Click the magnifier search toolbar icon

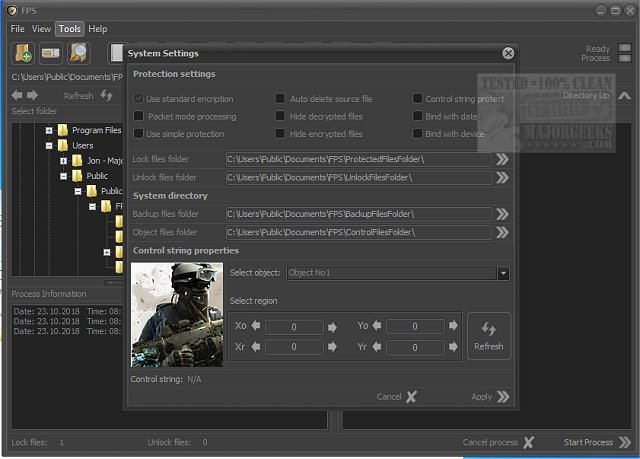tap(77, 53)
